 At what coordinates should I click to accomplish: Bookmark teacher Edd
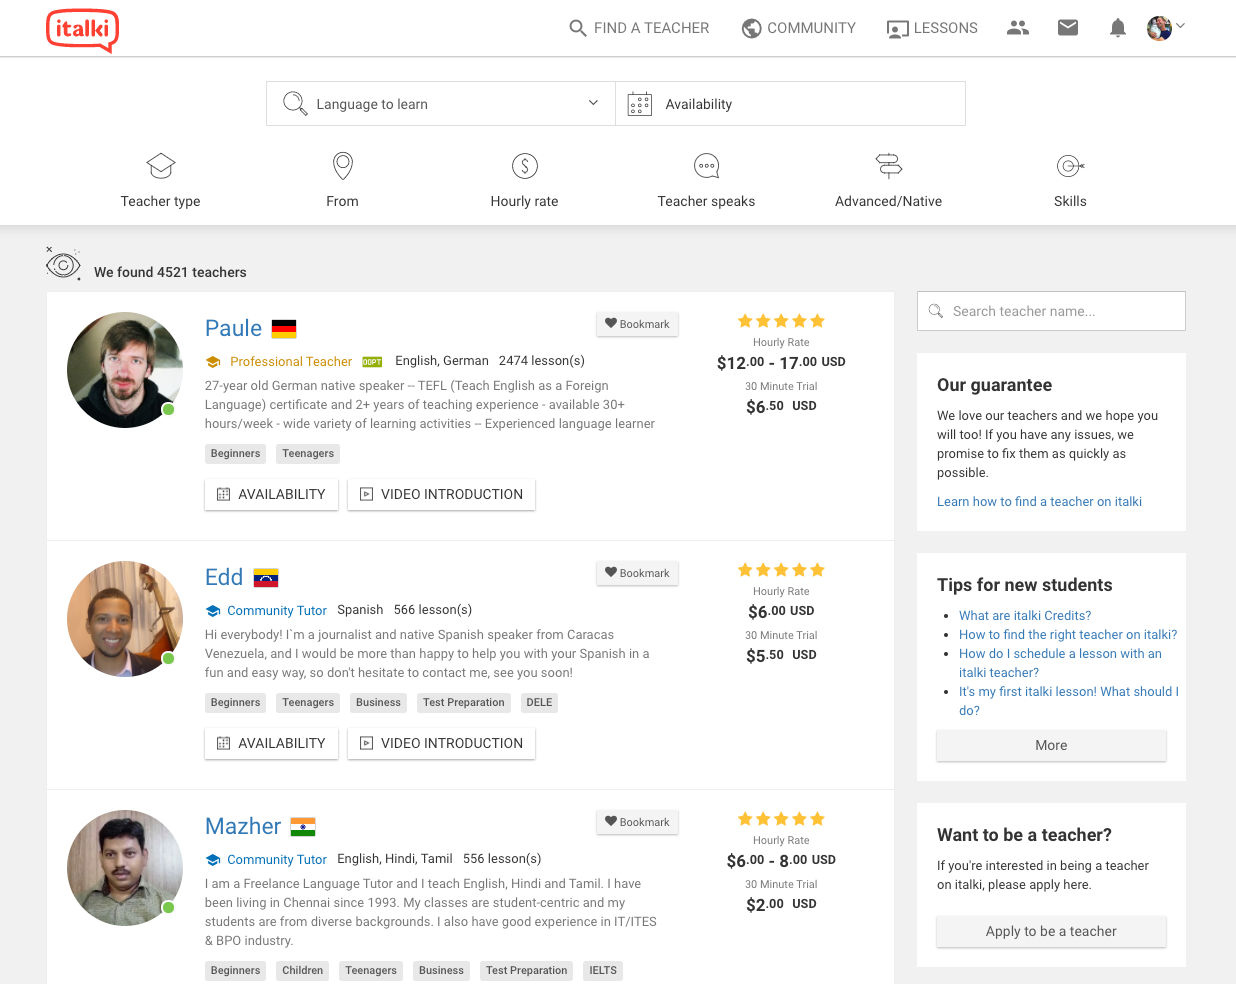click(x=637, y=573)
